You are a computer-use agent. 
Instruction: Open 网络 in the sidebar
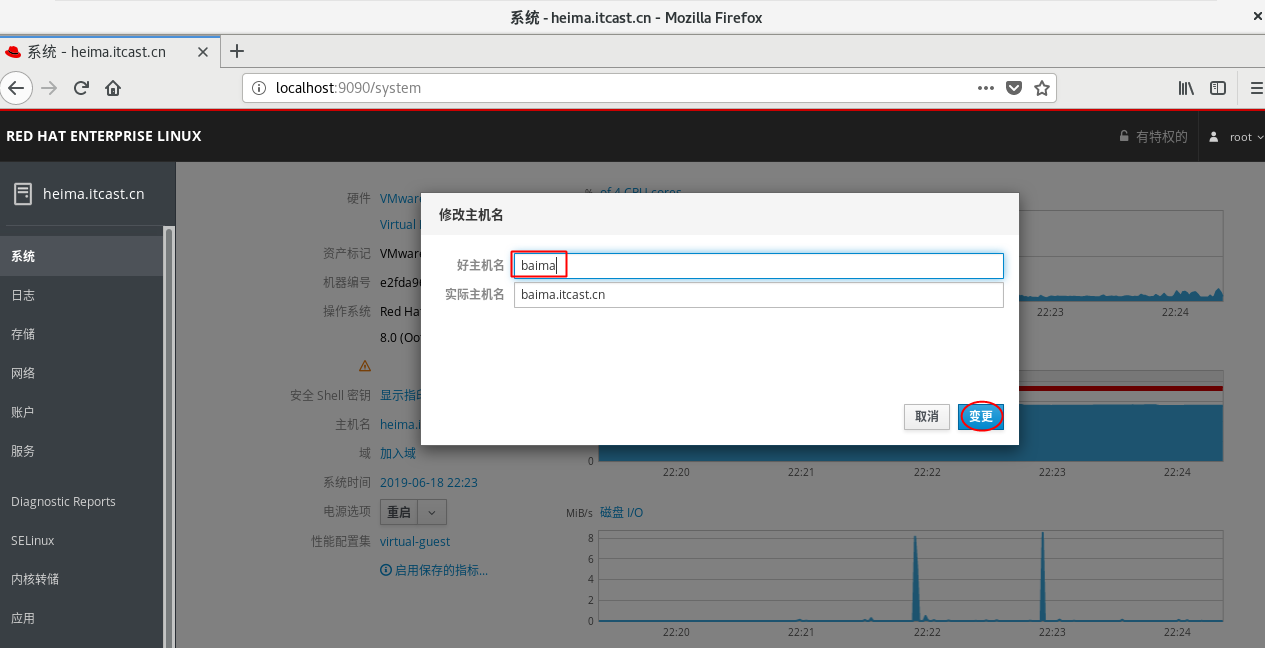pyautogui.click(x=82, y=373)
